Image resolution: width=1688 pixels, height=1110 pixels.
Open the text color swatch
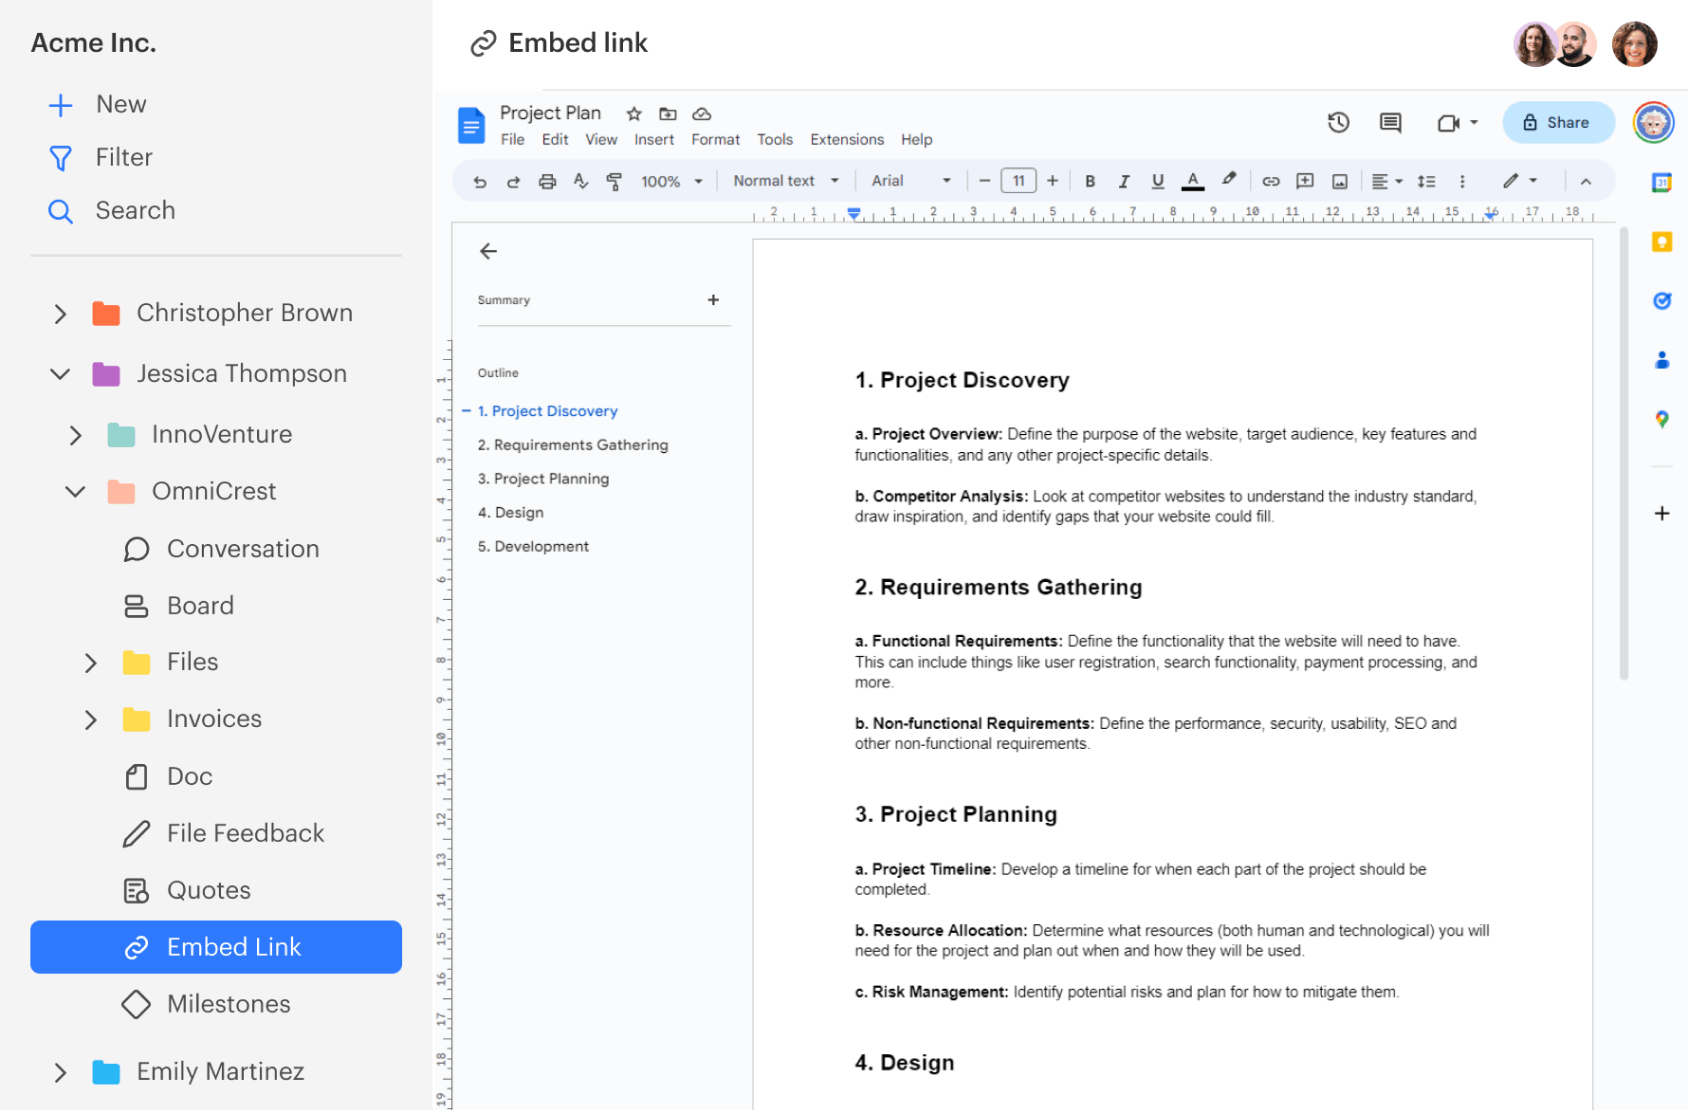click(1192, 181)
